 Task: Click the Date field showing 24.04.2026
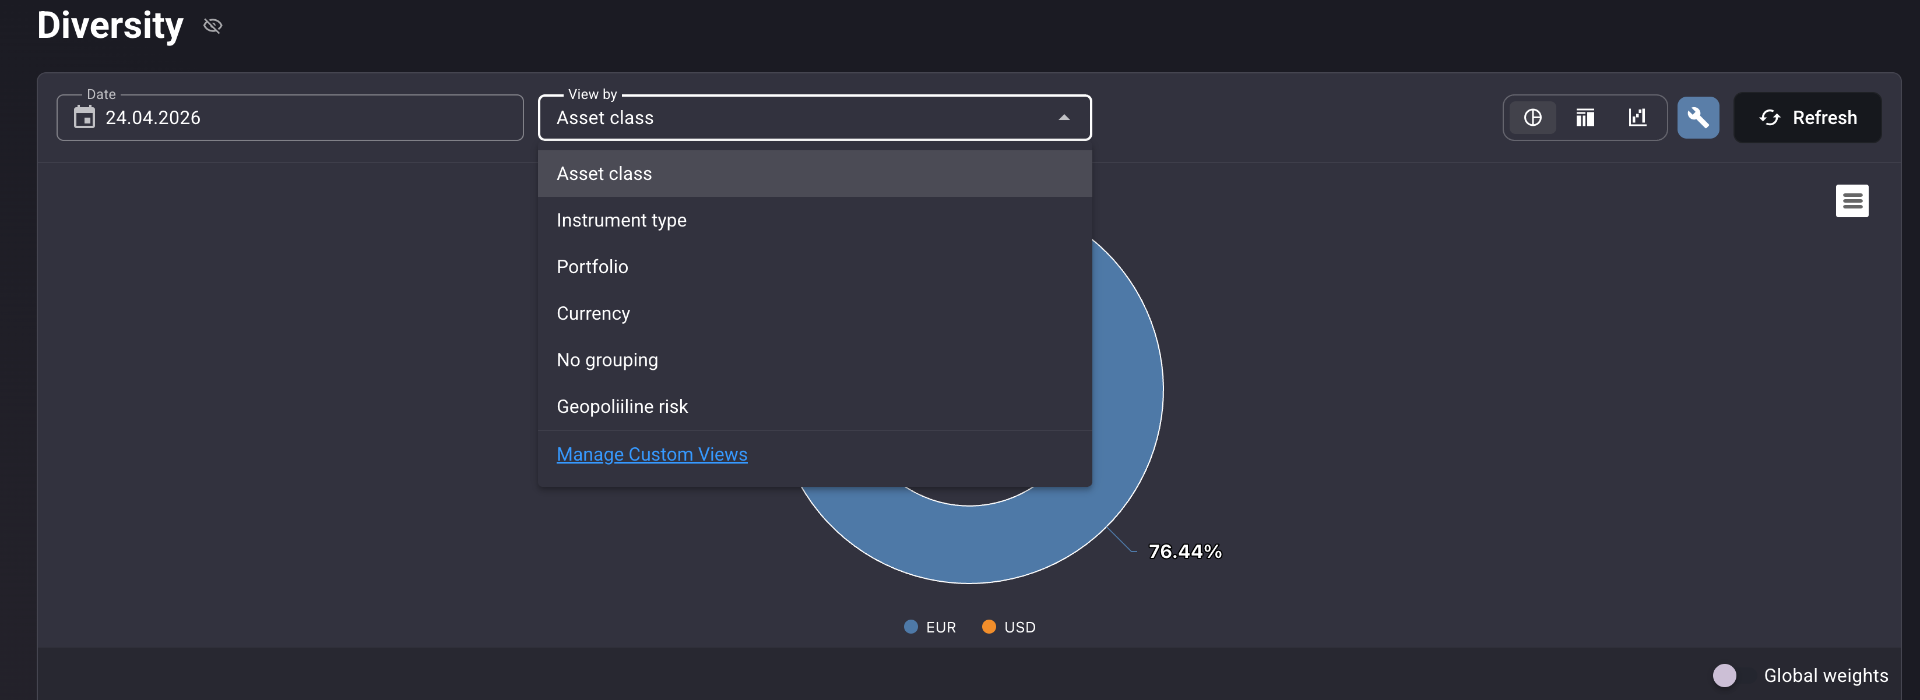click(290, 118)
